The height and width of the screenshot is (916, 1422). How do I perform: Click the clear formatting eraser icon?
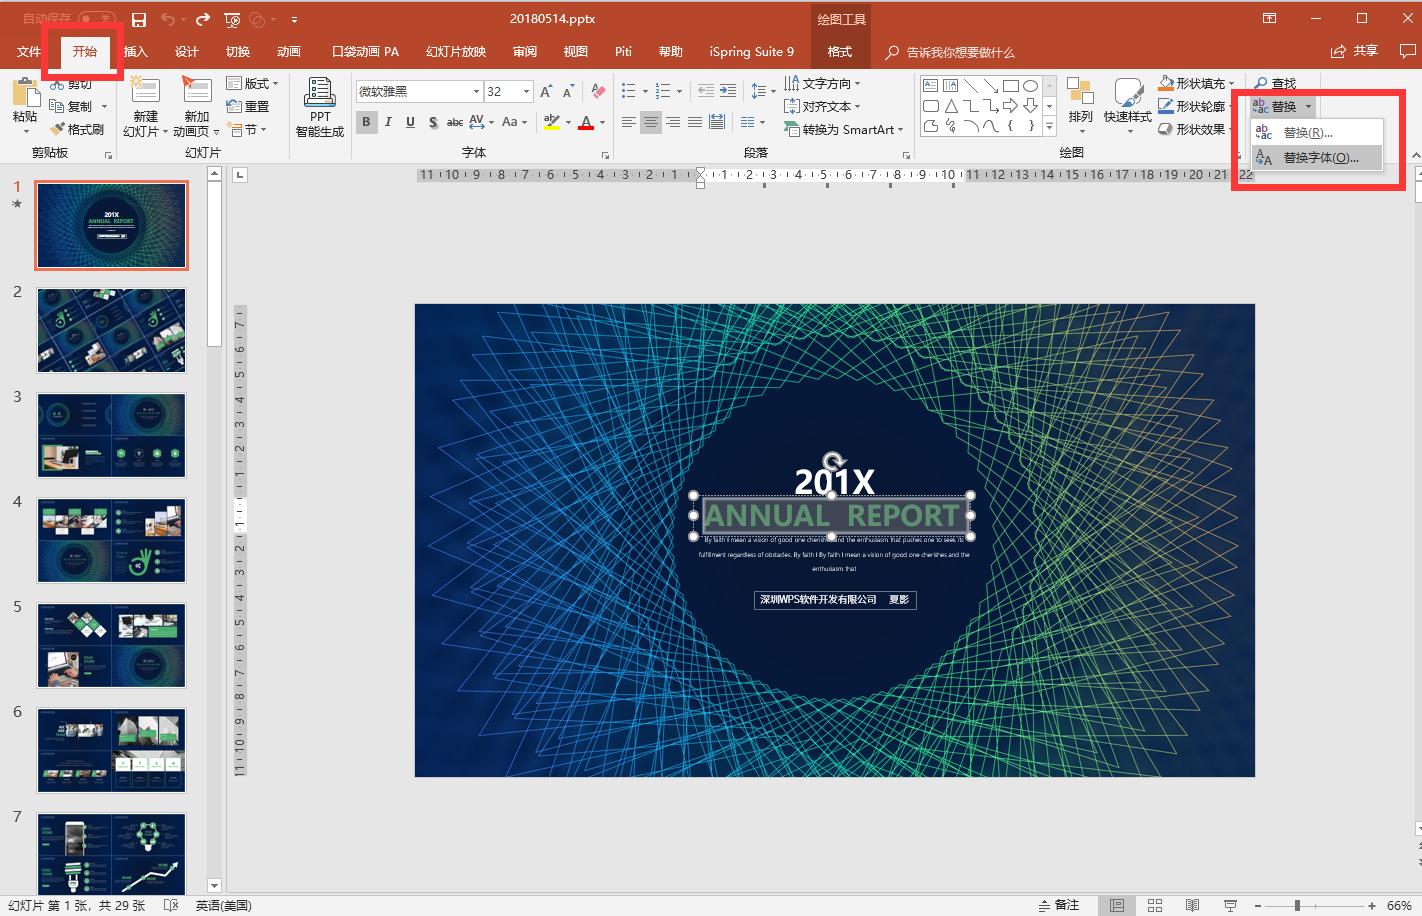(598, 92)
